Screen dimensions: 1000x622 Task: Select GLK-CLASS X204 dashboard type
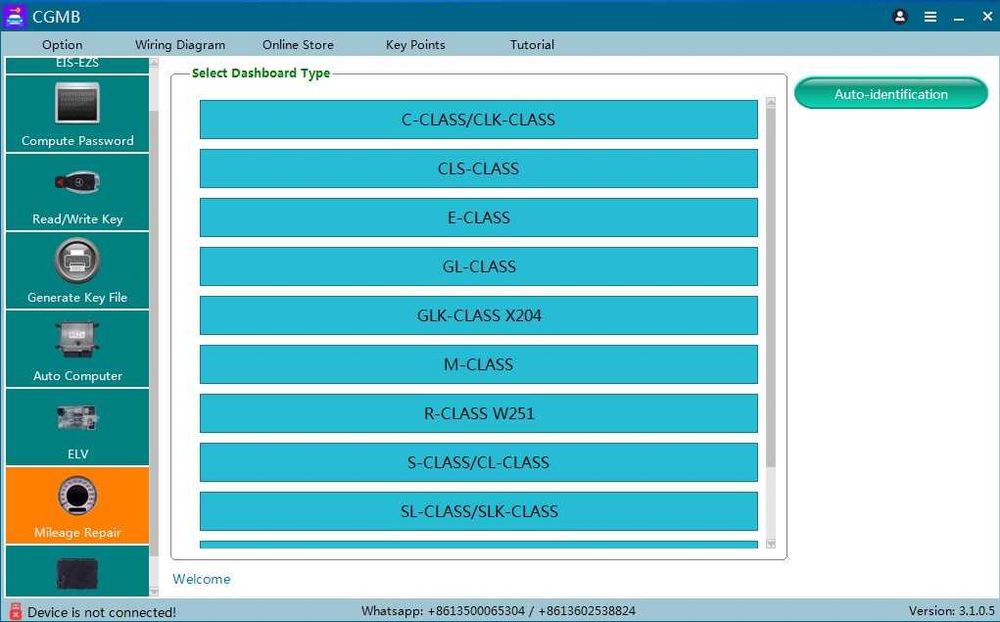(x=478, y=315)
